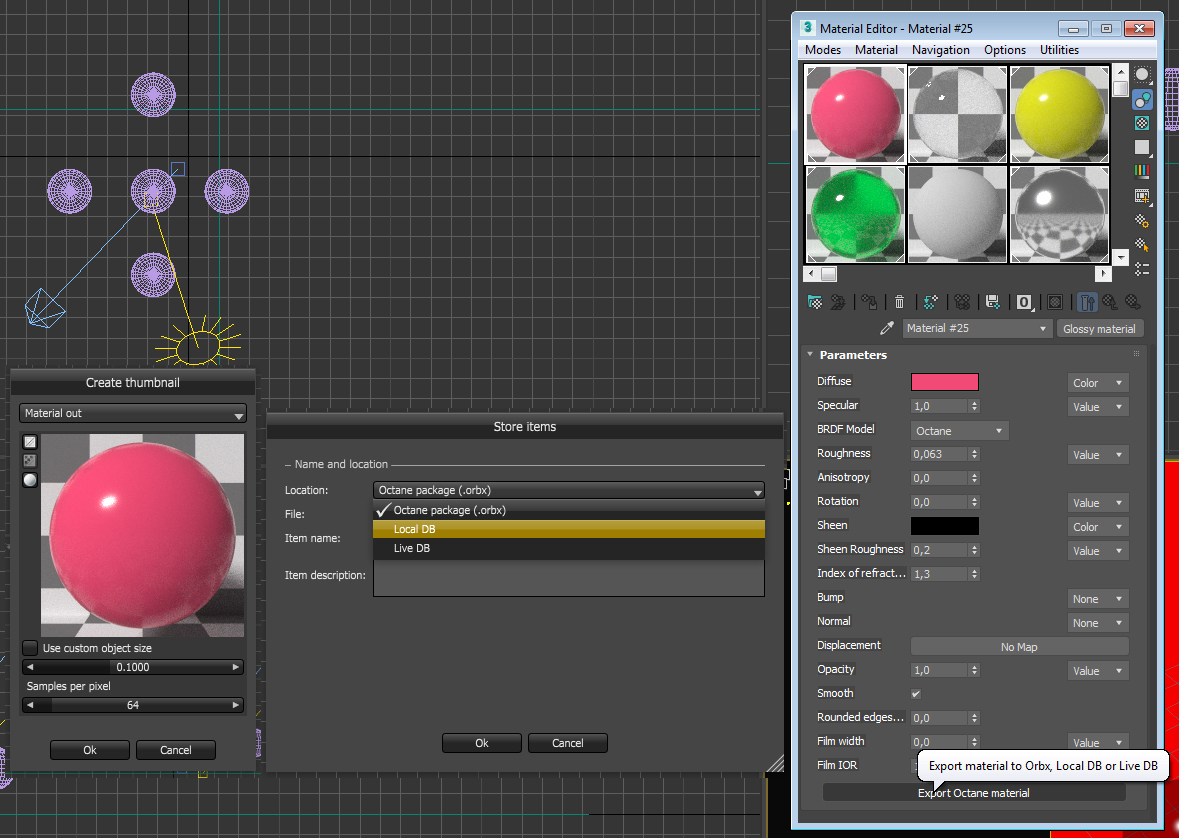Open Material Editor Options gear icon
Viewport: 1179px width, 838px height.
coord(1142,220)
